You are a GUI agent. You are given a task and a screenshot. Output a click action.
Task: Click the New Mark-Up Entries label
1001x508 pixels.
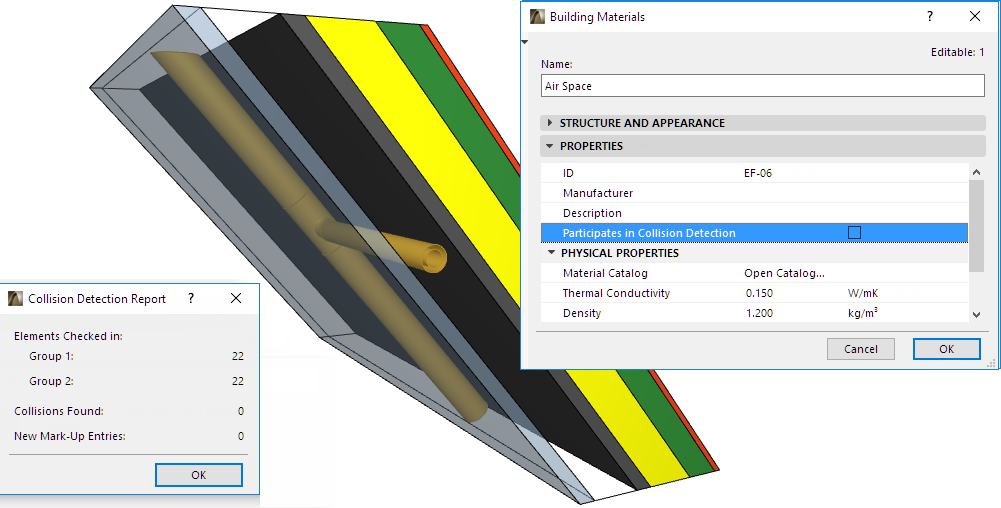pos(70,436)
